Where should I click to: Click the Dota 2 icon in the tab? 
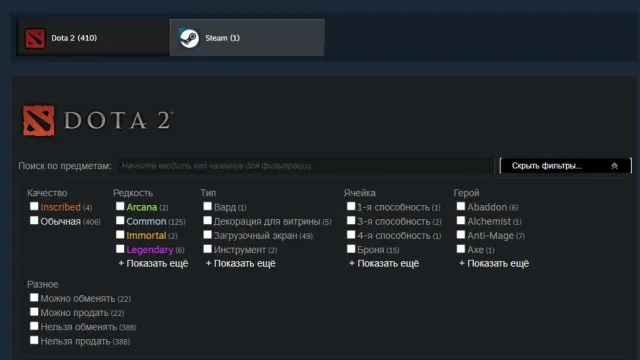[x=35, y=38]
